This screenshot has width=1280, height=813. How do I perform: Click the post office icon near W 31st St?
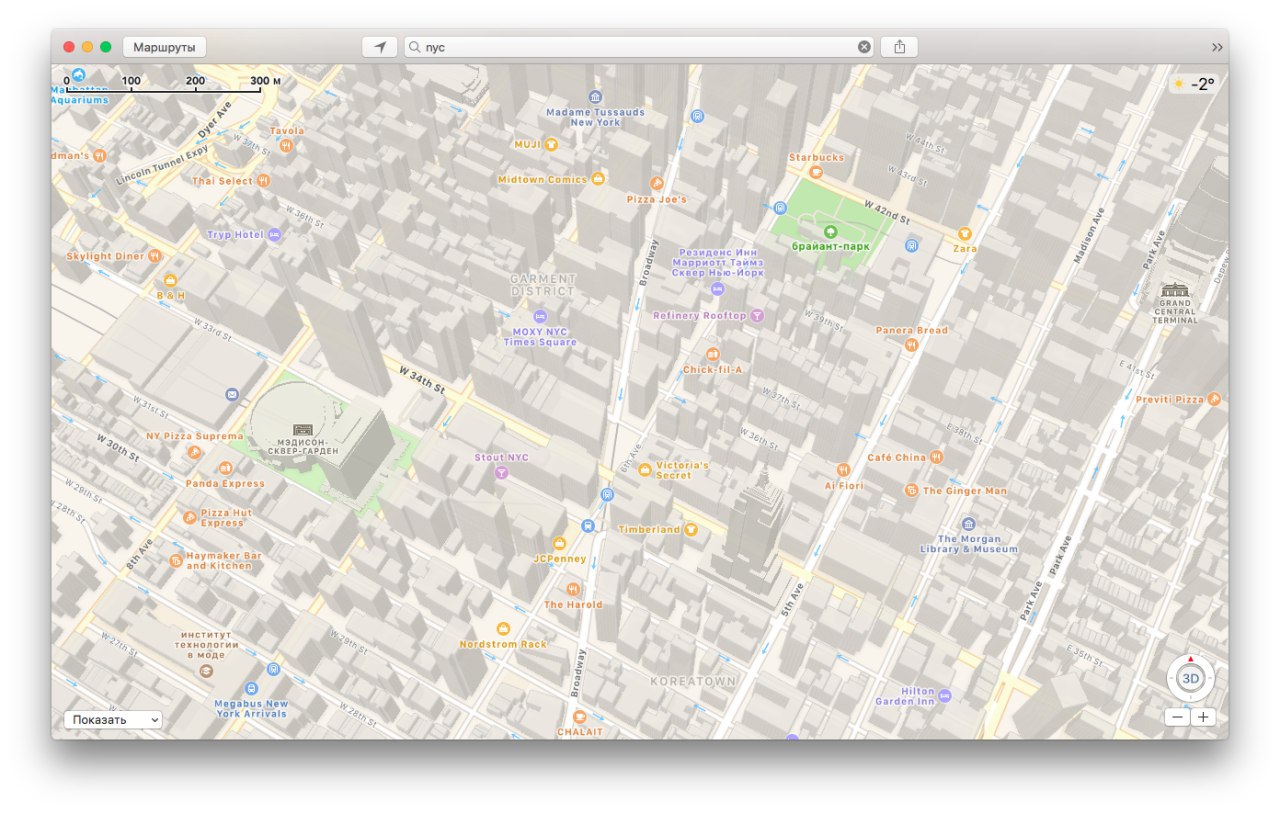[x=232, y=395]
